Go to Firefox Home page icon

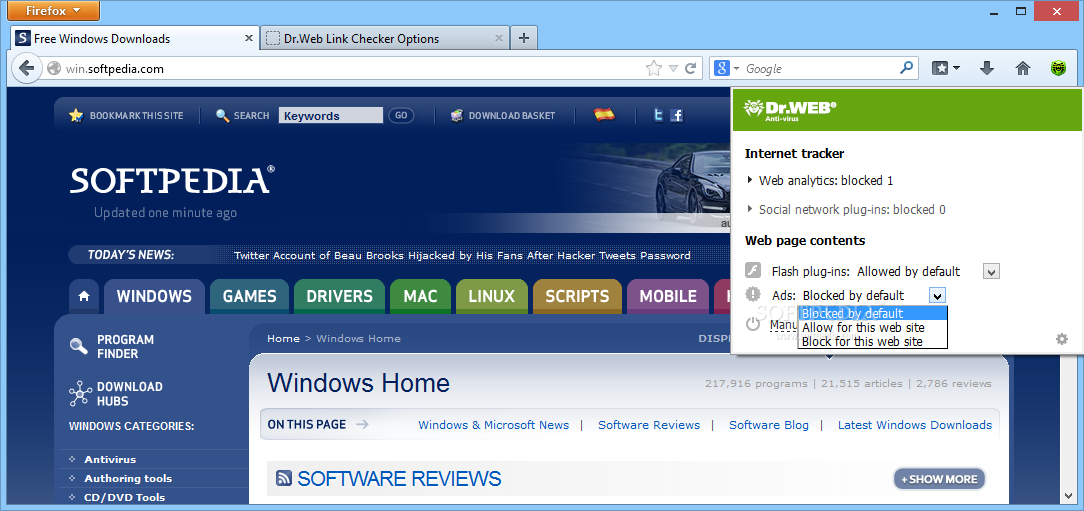pos(1022,68)
